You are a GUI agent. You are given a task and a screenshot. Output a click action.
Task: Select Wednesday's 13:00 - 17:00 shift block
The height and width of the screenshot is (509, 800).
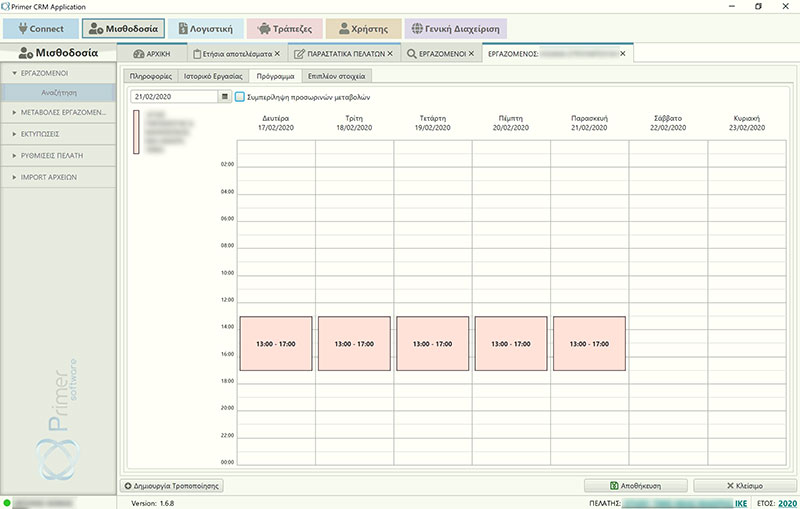pos(433,343)
